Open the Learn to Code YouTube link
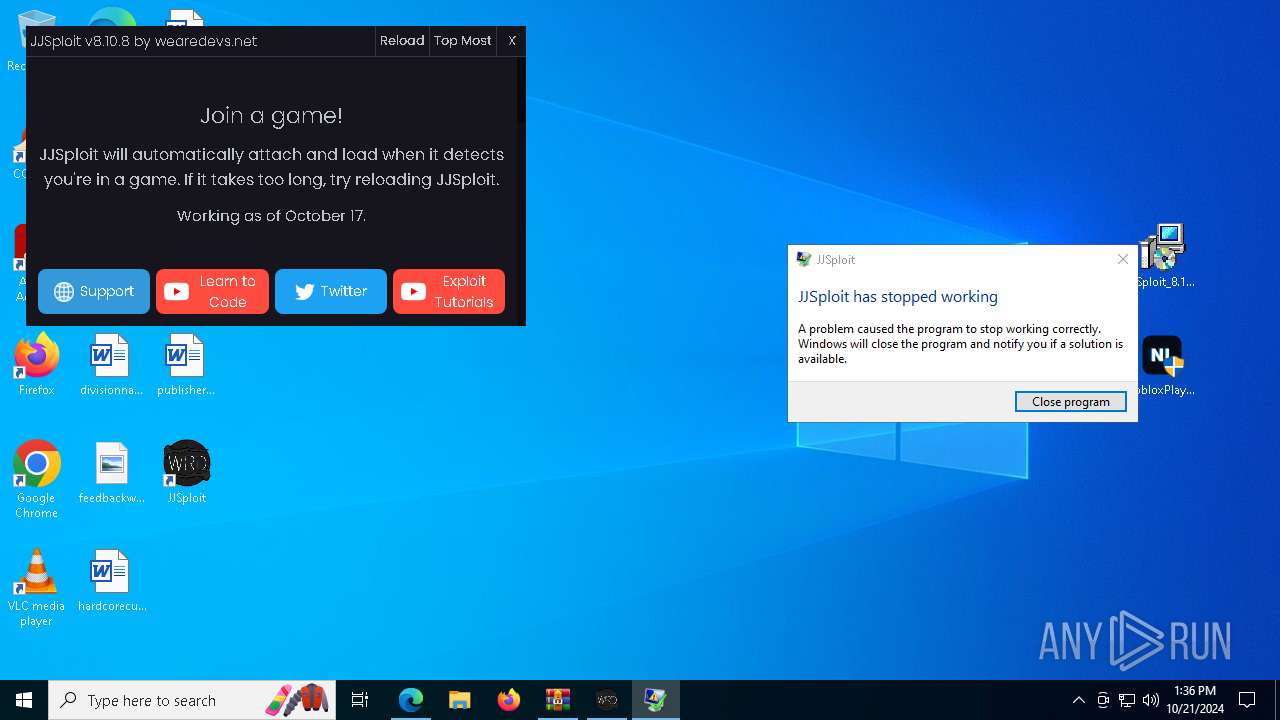The image size is (1280, 720). (x=212, y=291)
